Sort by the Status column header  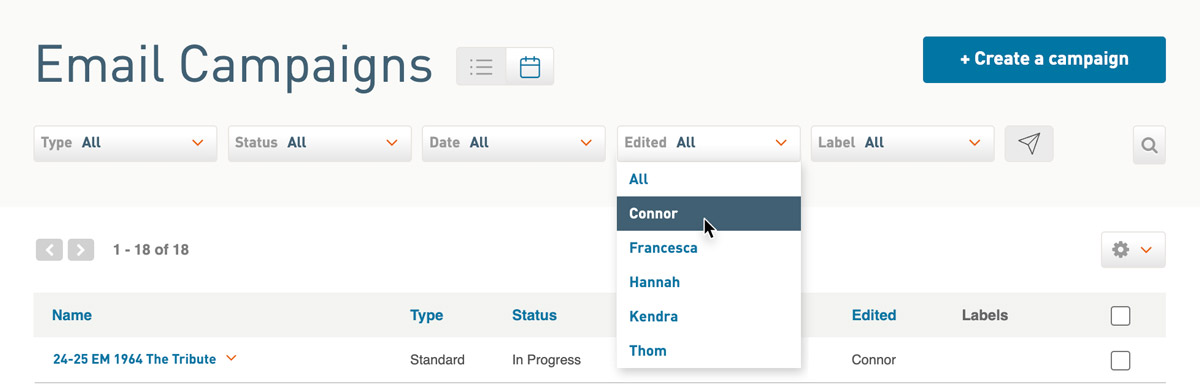[x=534, y=315]
